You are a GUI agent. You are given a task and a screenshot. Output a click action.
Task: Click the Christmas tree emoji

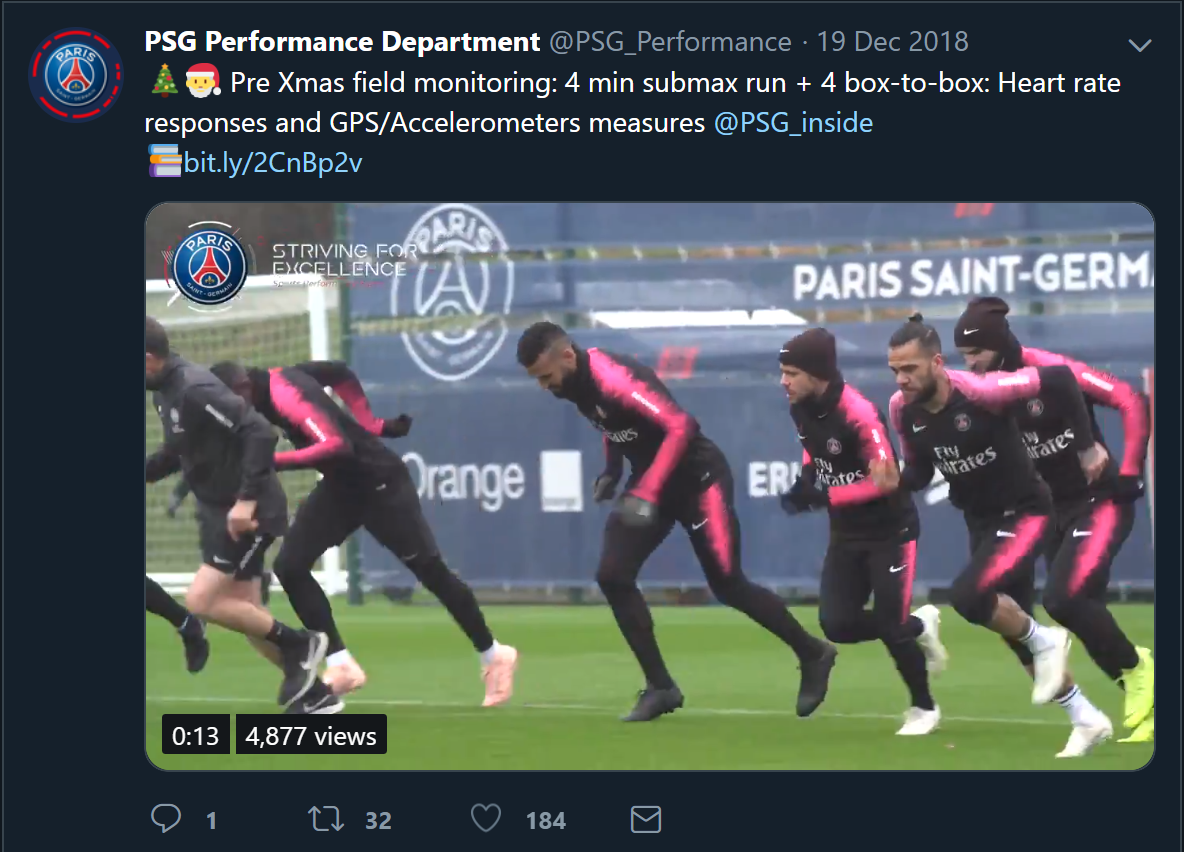164,81
